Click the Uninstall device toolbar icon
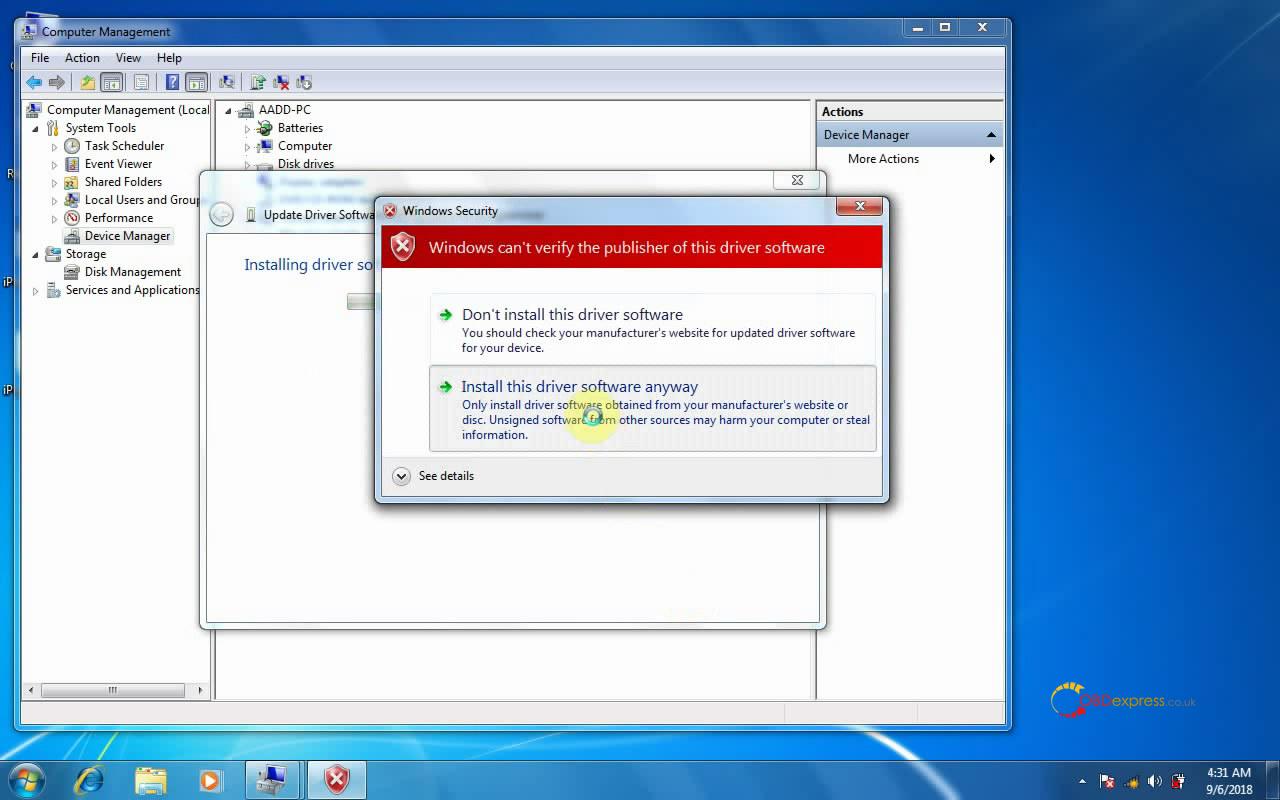Screen dimensions: 1280x800 point(281,83)
